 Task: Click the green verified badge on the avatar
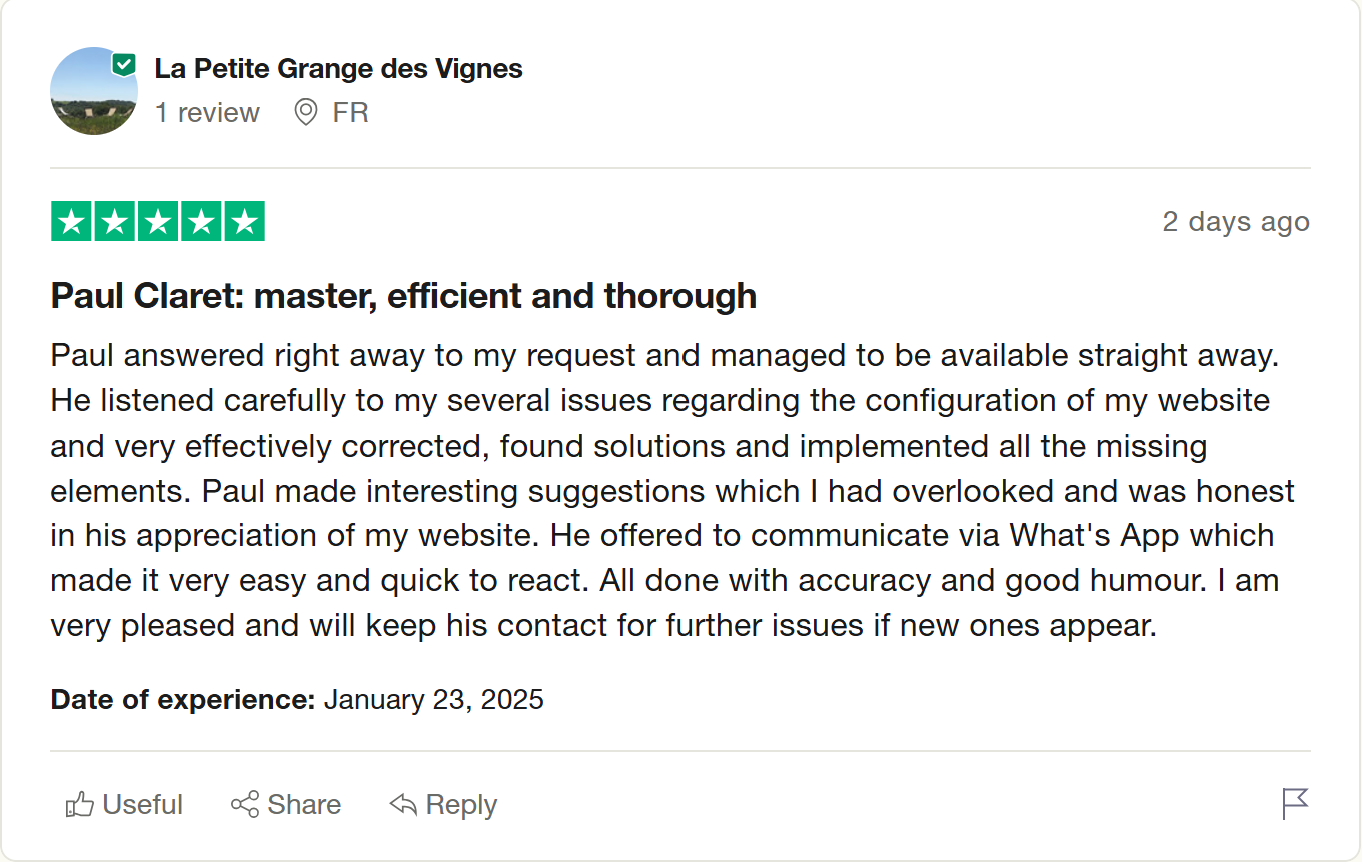pyautogui.click(x=122, y=62)
